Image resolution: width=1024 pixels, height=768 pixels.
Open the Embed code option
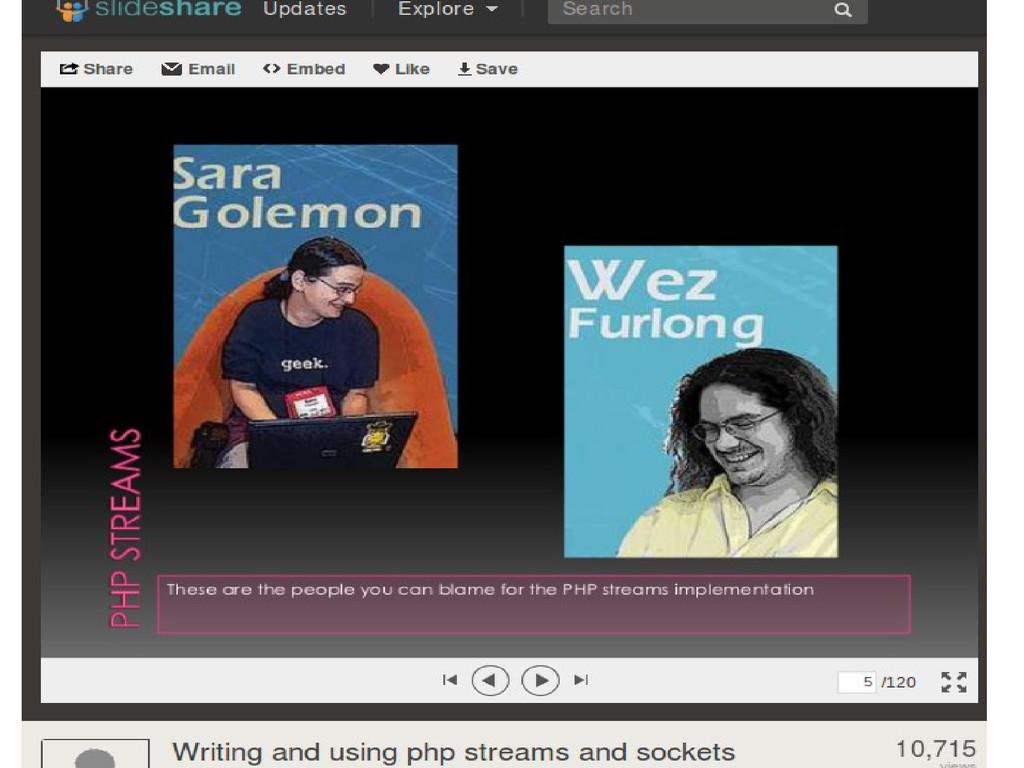click(x=304, y=69)
